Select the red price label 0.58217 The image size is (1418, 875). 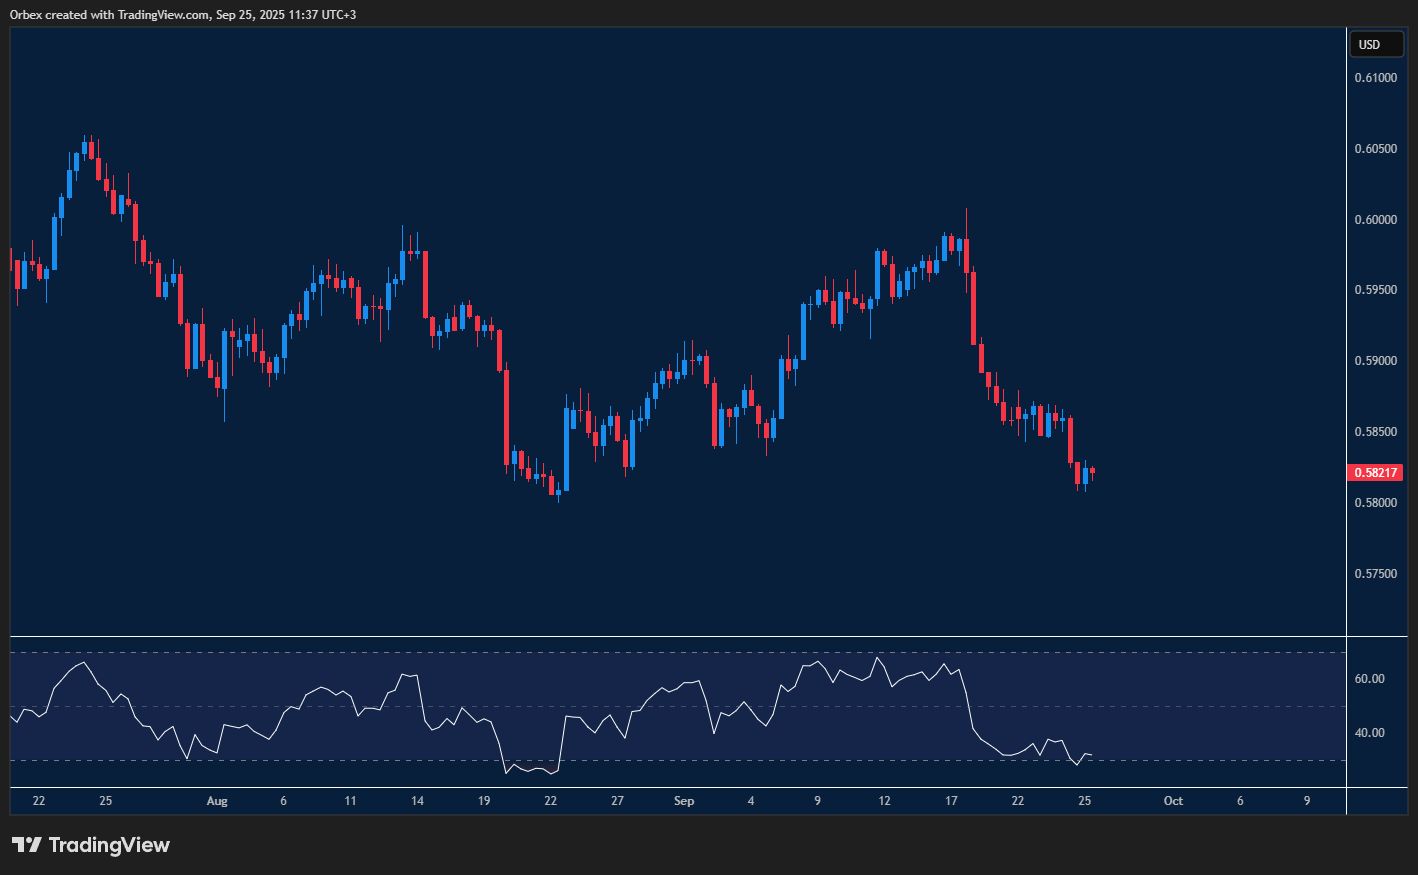tap(1375, 472)
